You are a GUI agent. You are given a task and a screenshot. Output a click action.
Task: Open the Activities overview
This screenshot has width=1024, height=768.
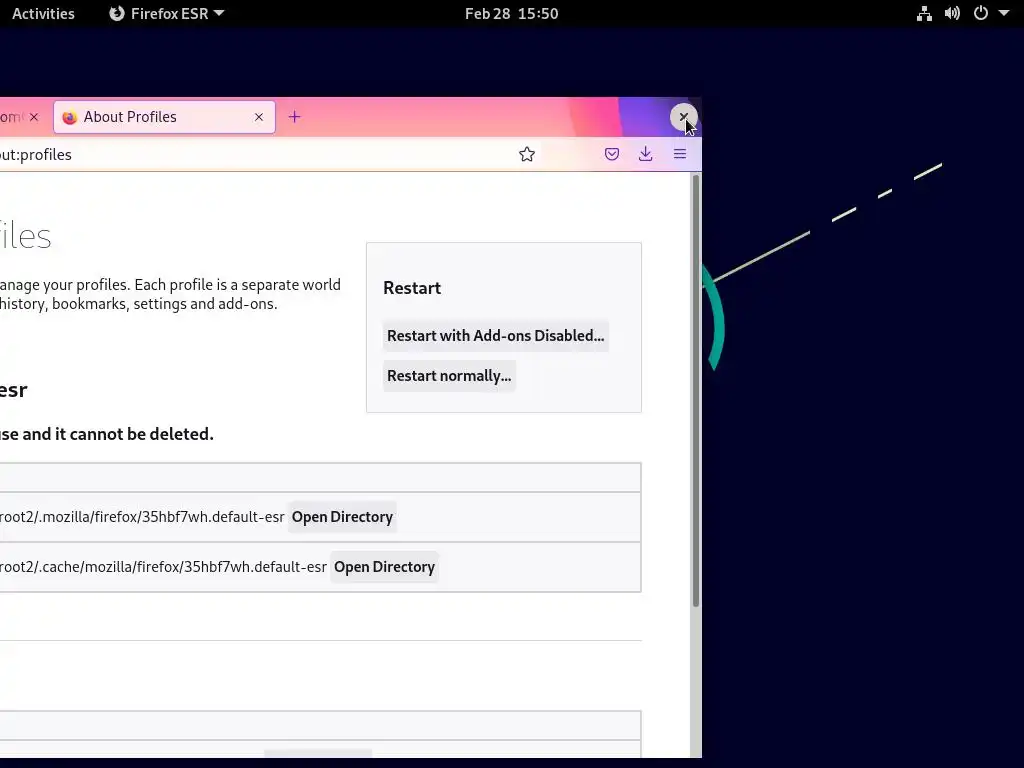coord(43,14)
